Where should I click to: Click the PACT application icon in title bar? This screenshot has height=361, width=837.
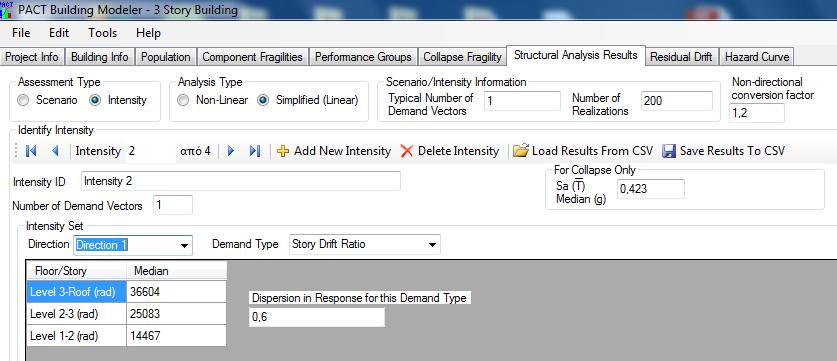tap(6, 10)
